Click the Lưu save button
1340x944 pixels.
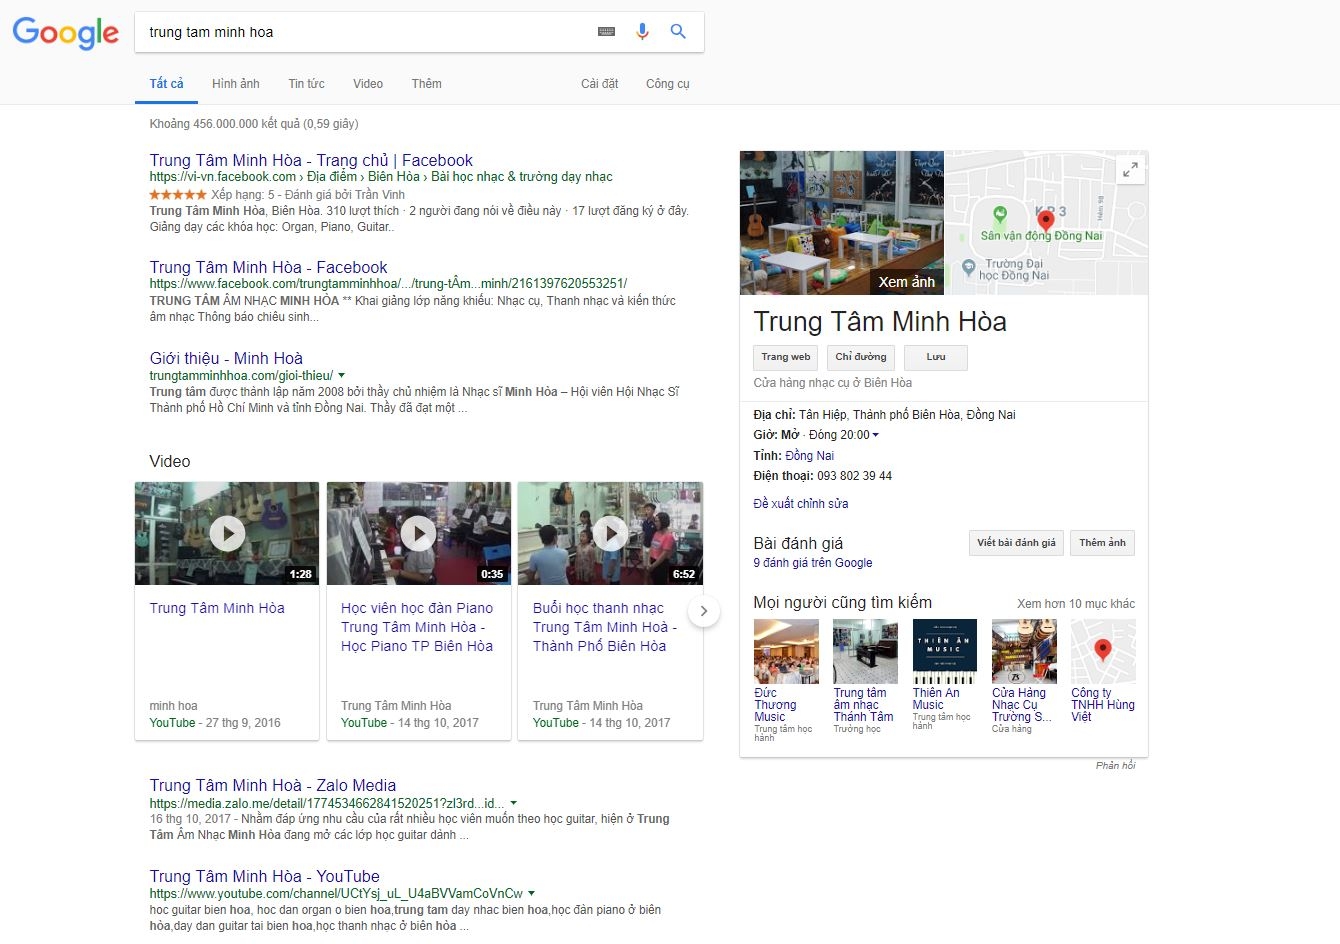click(x=936, y=358)
